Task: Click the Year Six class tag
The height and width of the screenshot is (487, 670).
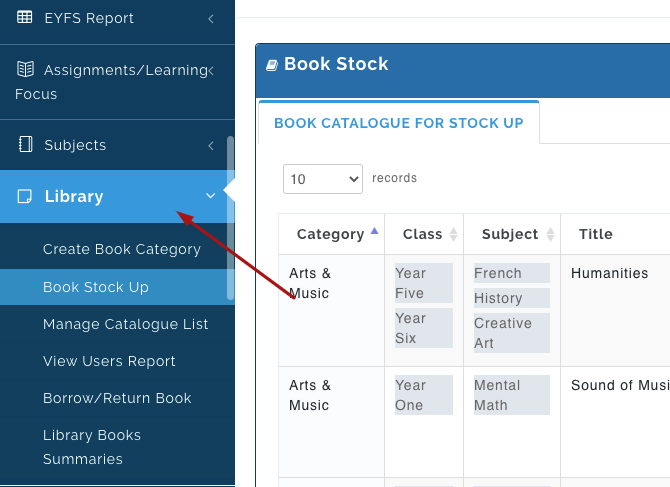Action: pos(423,328)
